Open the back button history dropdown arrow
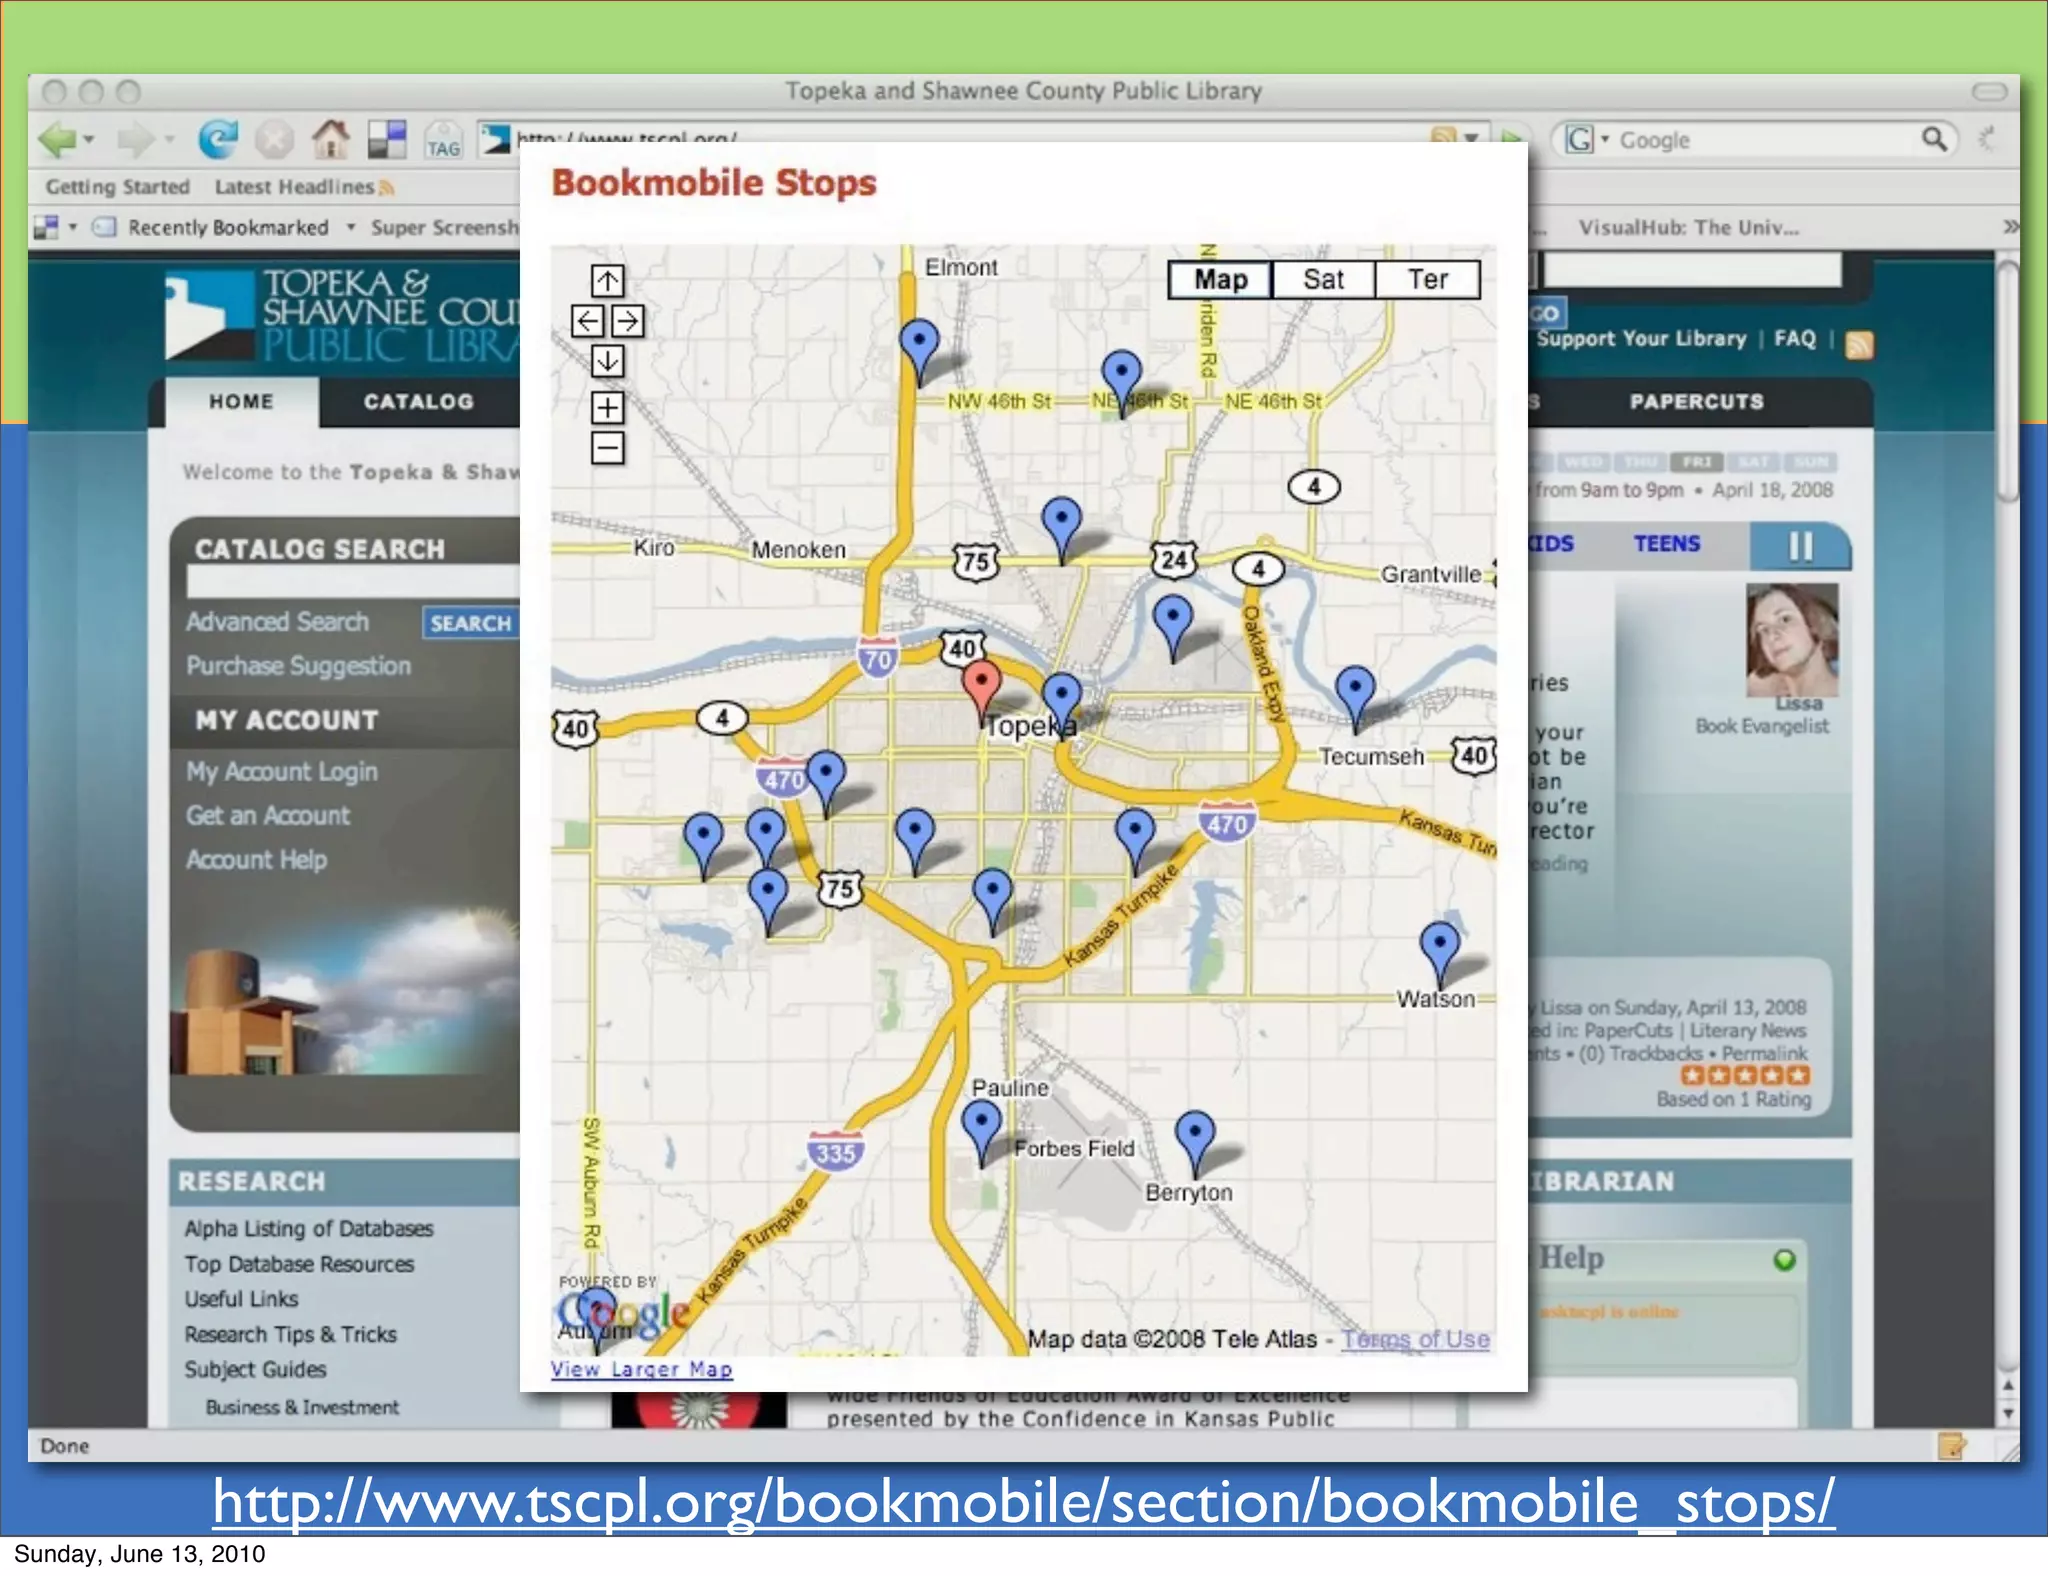The image size is (2048, 1576). pyautogui.click(x=89, y=139)
